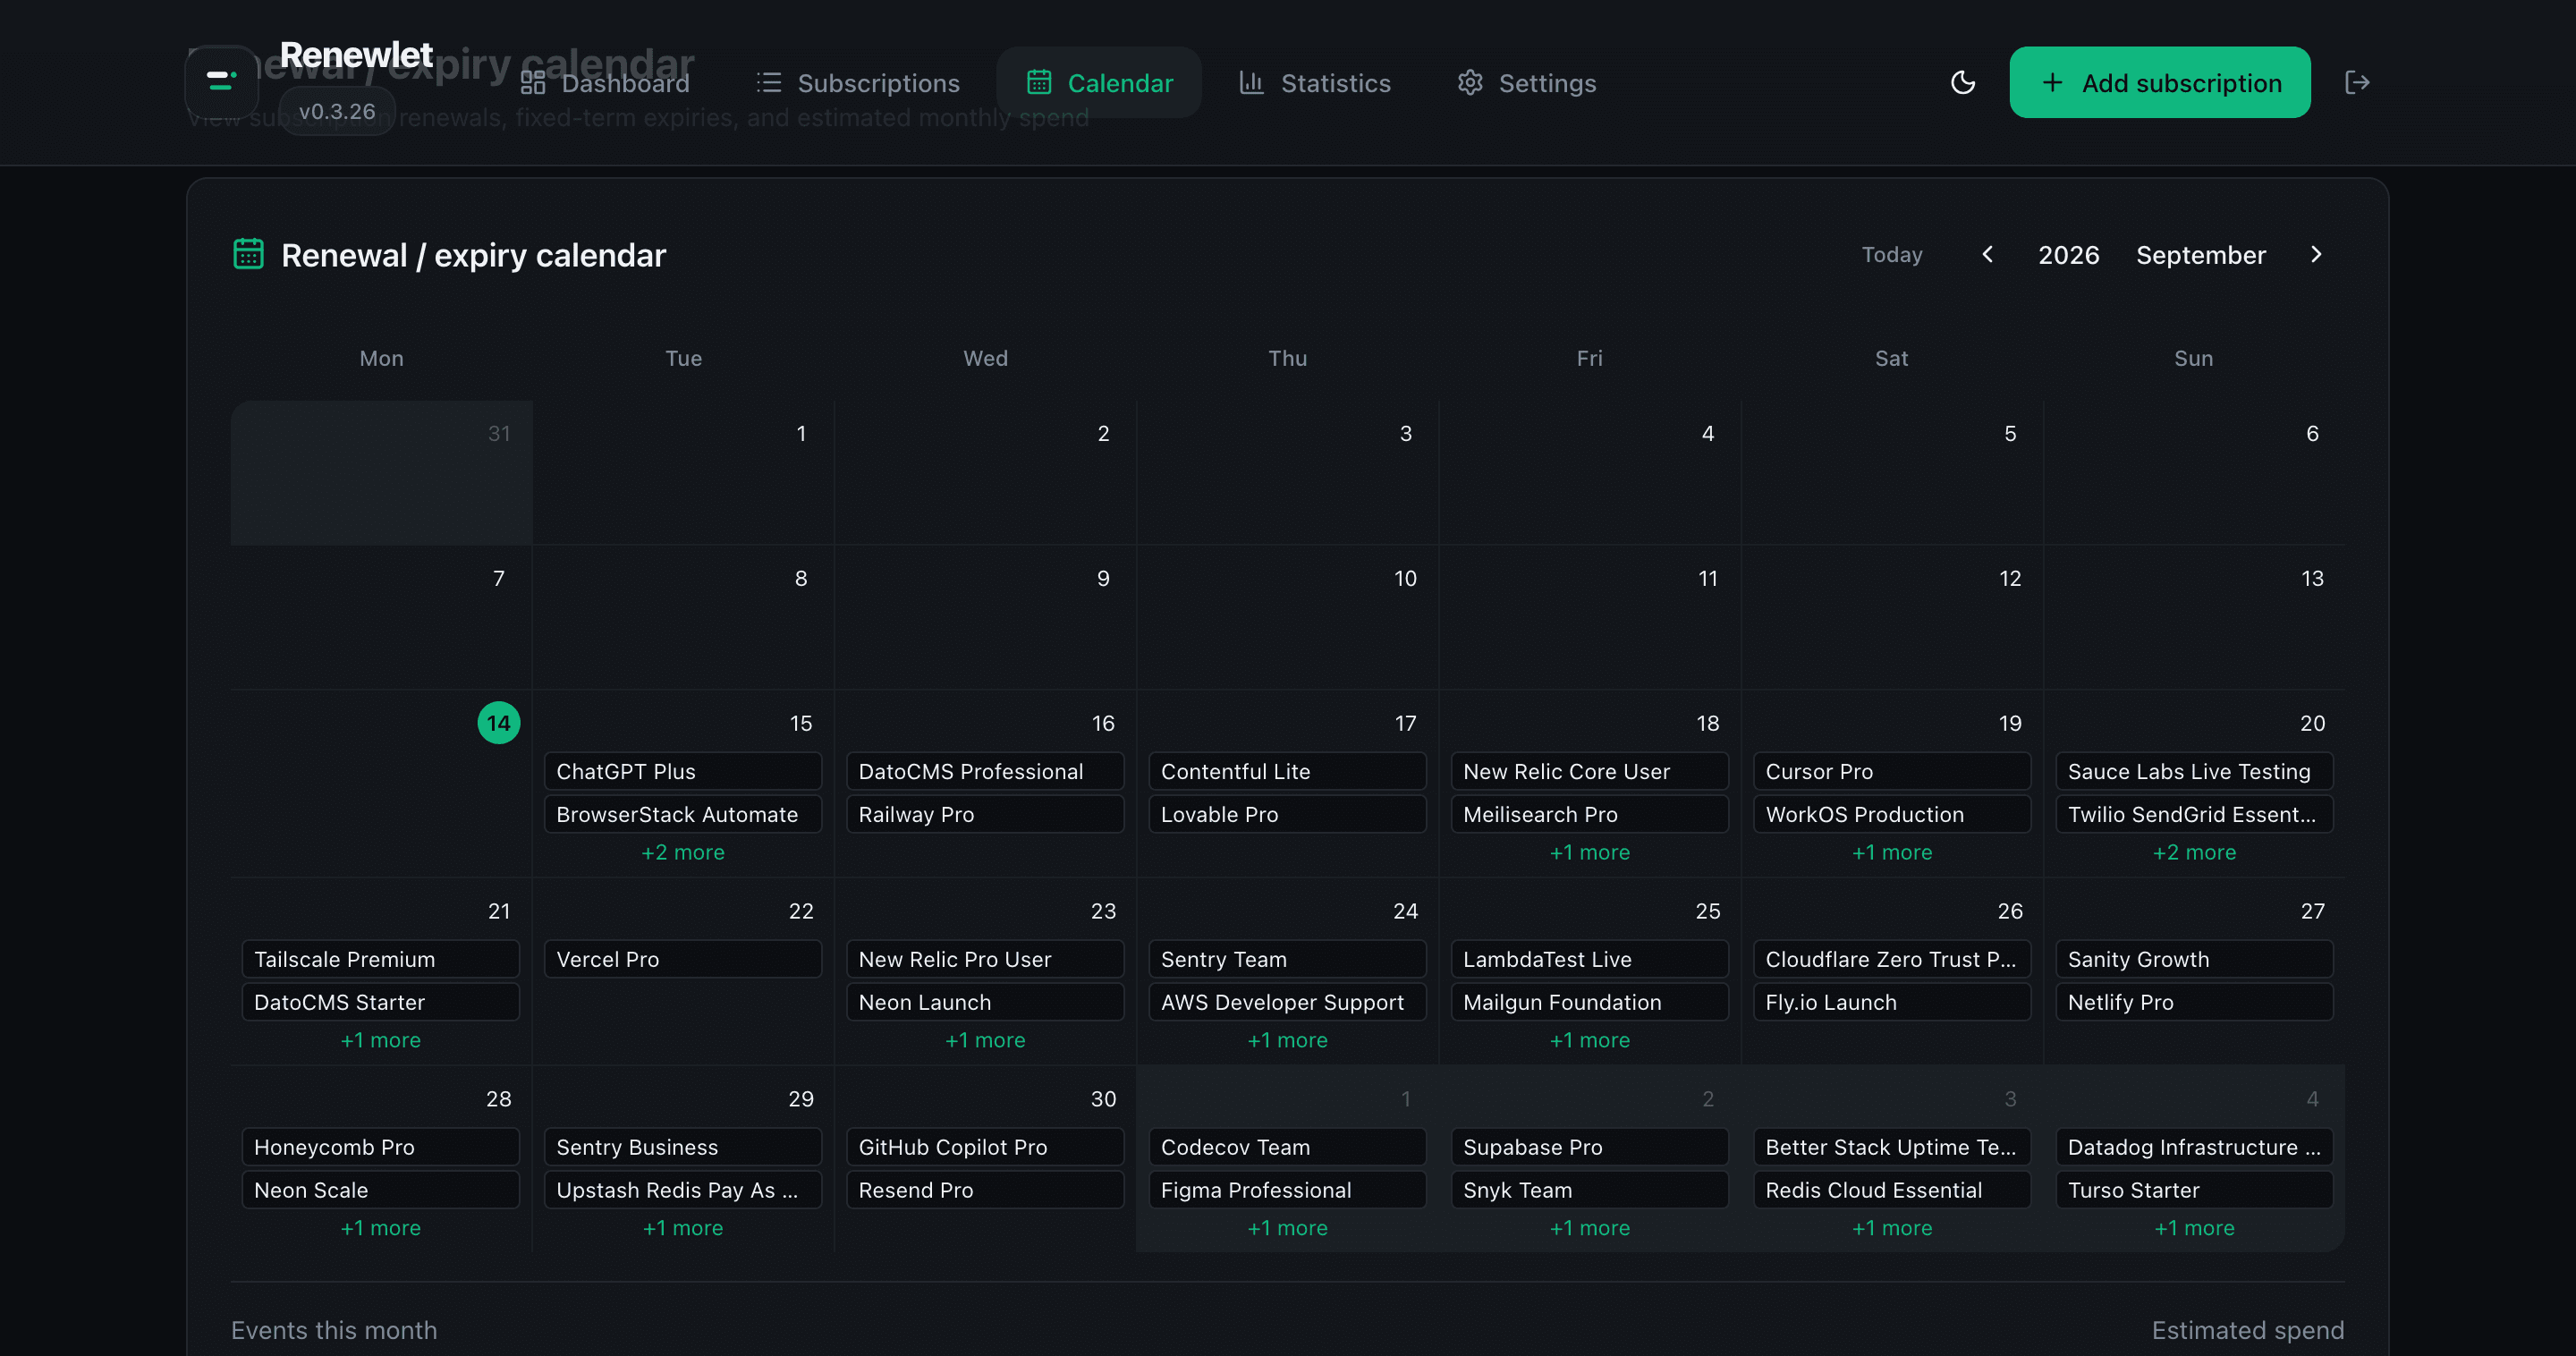The width and height of the screenshot is (2576, 1356).
Task: Click the Renewlet logo icon
Action: coord(221,81)
